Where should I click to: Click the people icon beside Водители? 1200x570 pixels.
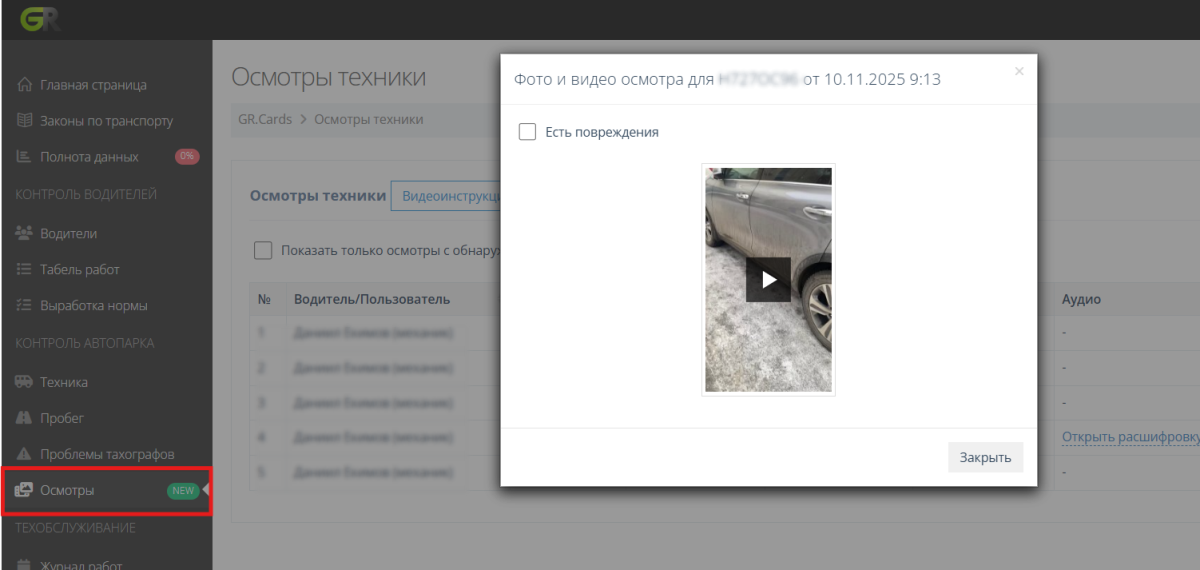pos(25,233)
